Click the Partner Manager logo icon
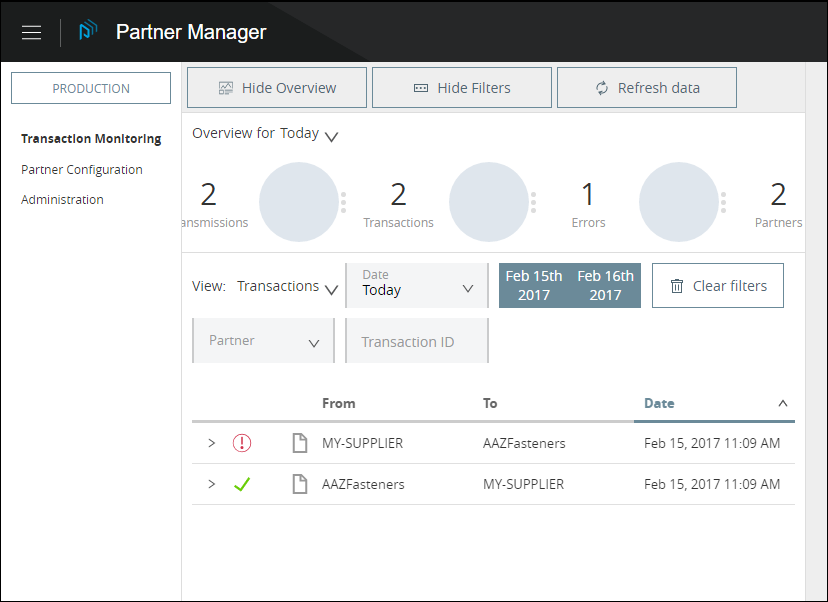 tap(88, 31)
